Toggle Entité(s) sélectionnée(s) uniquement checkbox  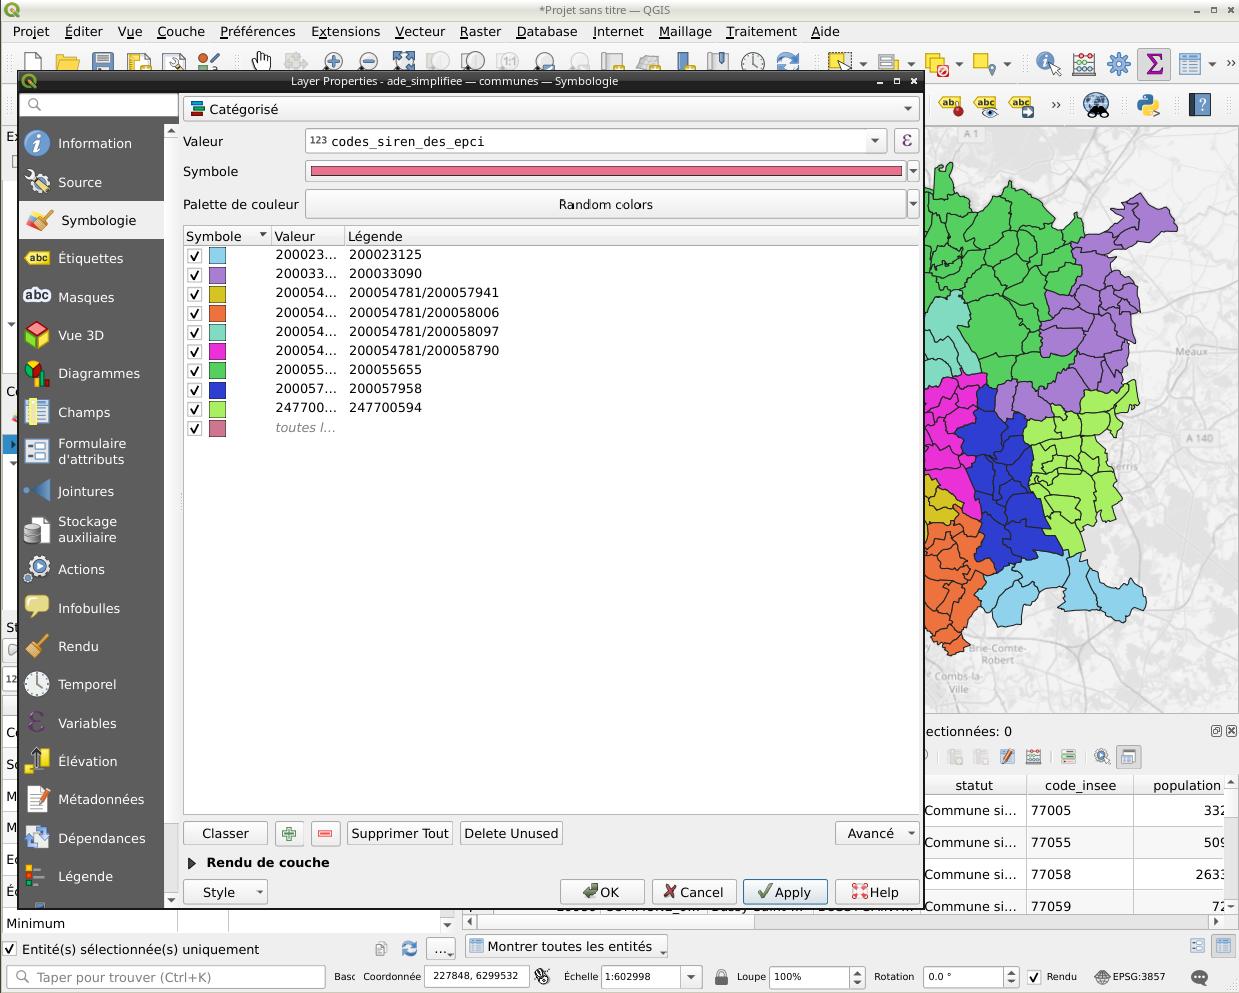pyautogui.click(x=11, y=949)
